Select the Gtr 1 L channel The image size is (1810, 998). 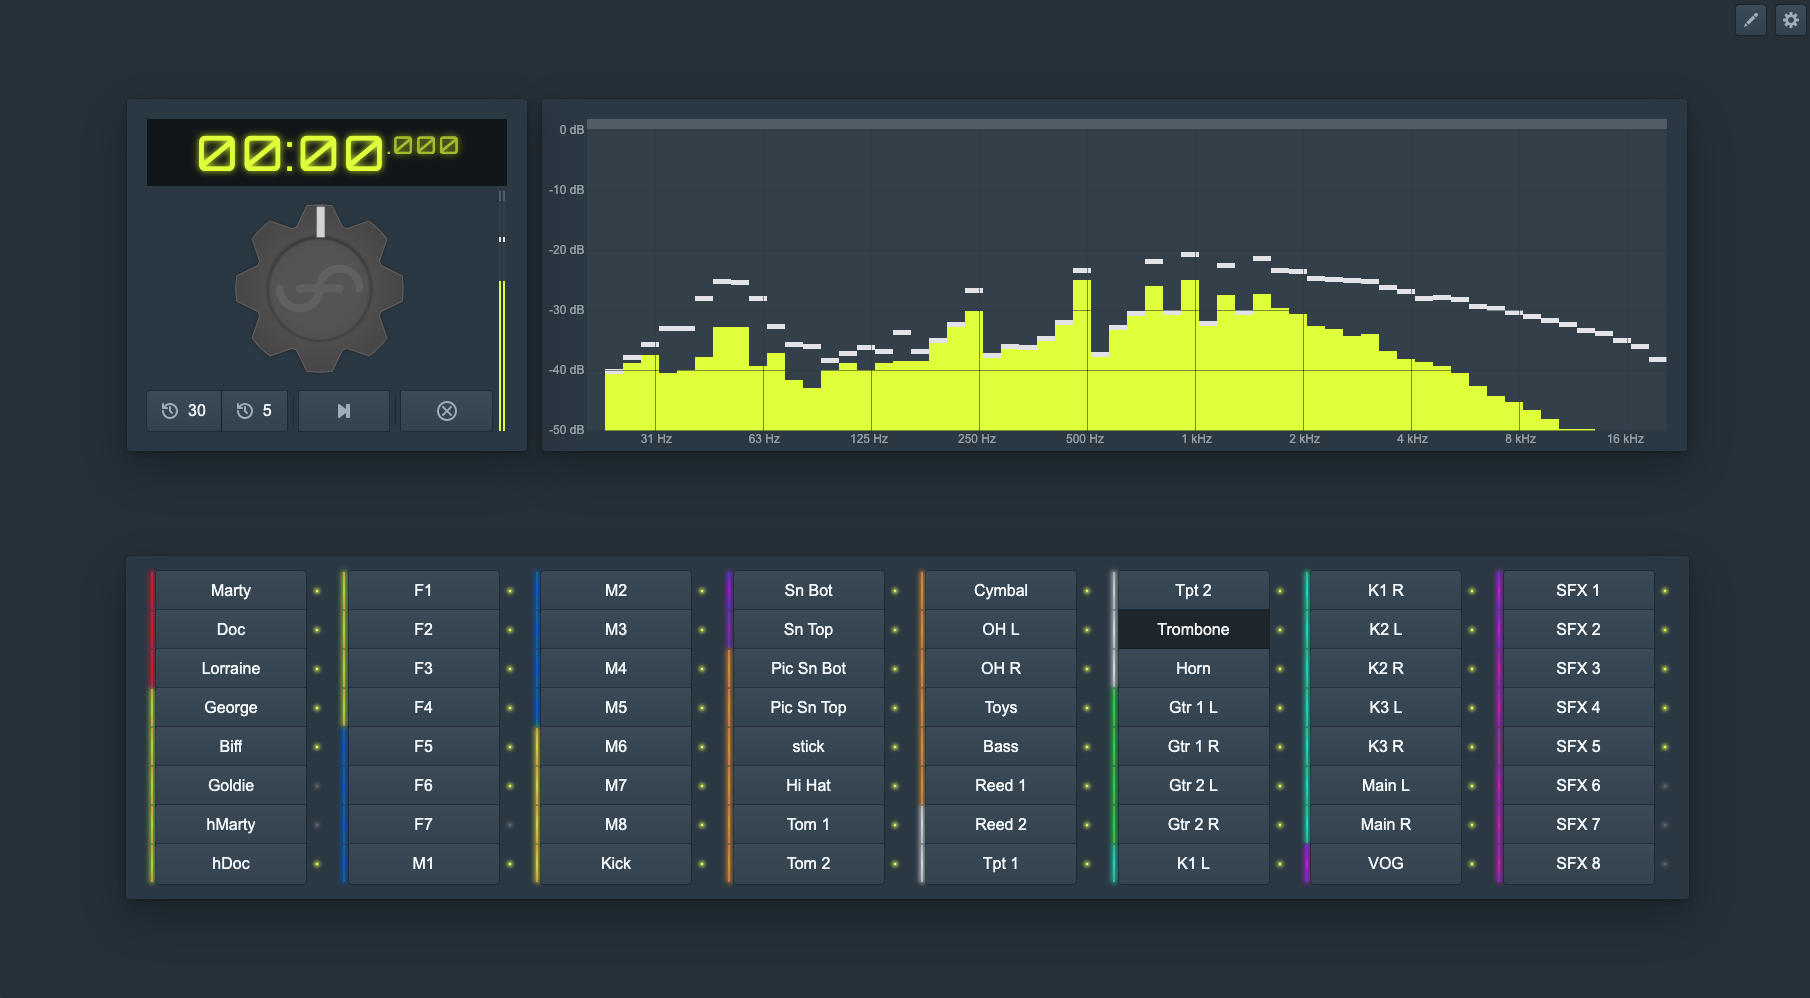(x=1193, y=707)
